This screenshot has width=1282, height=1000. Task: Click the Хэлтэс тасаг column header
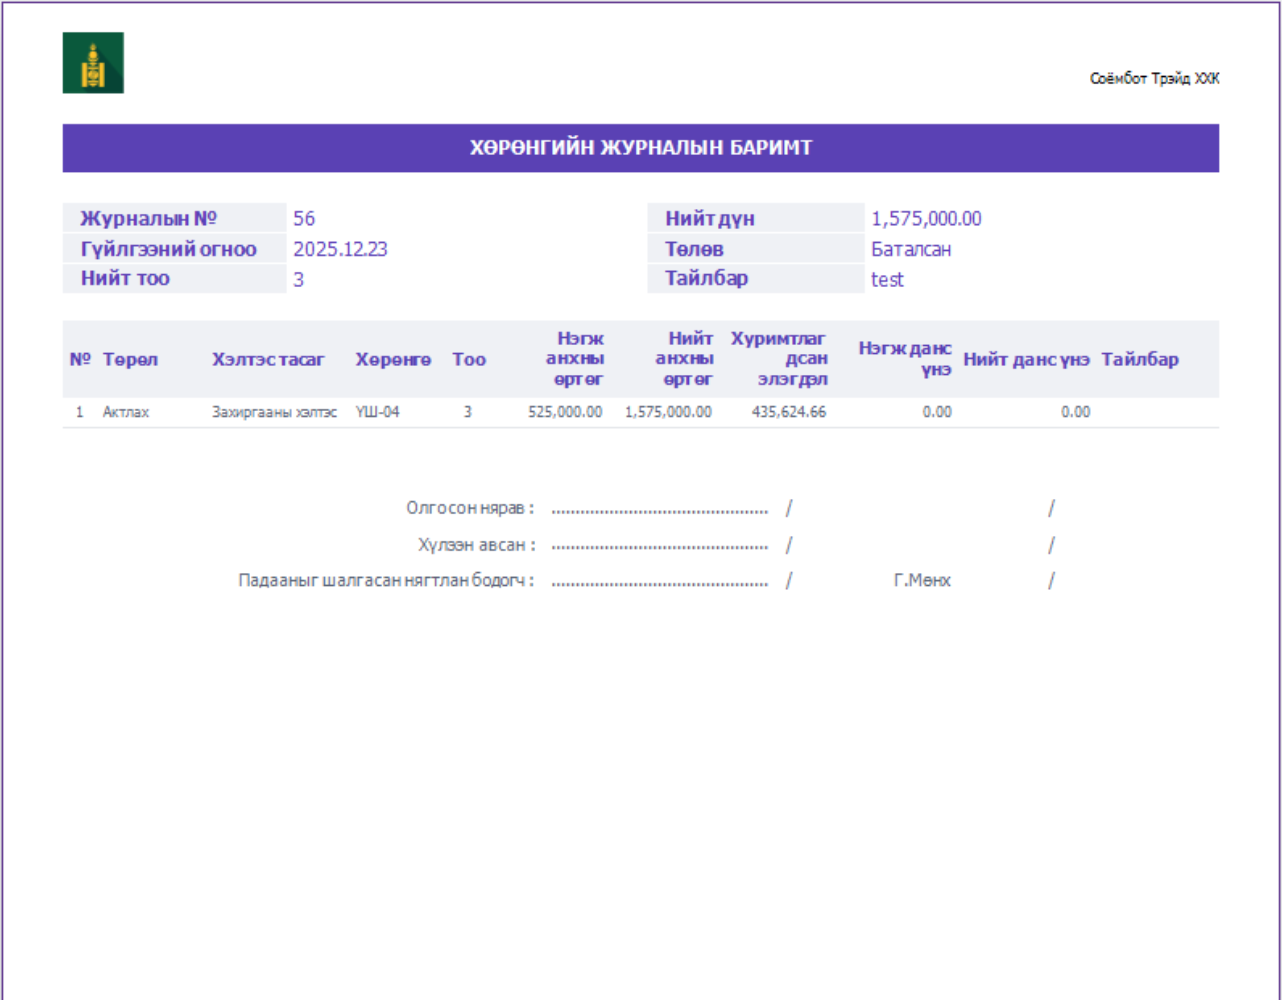tap(268, 359)
